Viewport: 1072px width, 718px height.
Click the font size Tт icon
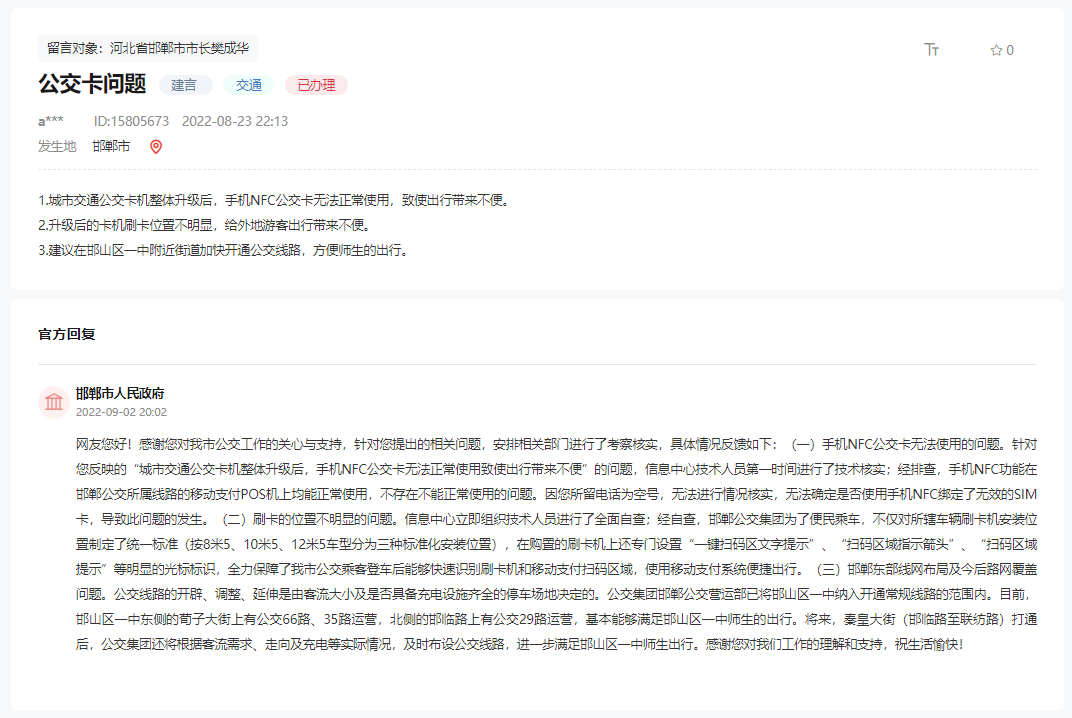931,49
